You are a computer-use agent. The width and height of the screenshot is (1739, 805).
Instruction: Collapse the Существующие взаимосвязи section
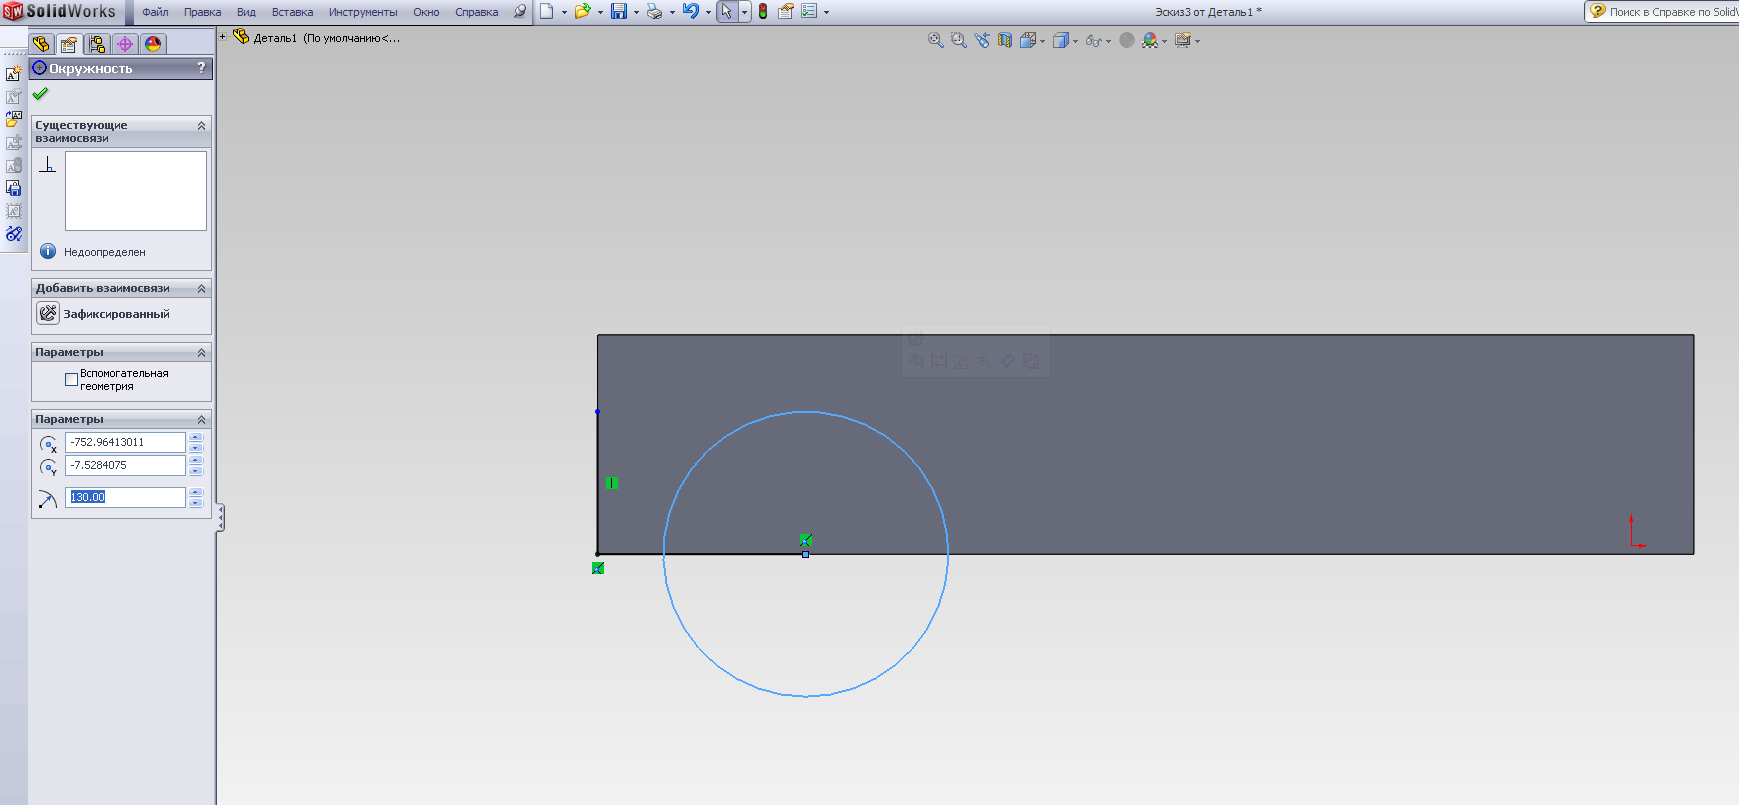pyautogui.click(x=201, y=126)
